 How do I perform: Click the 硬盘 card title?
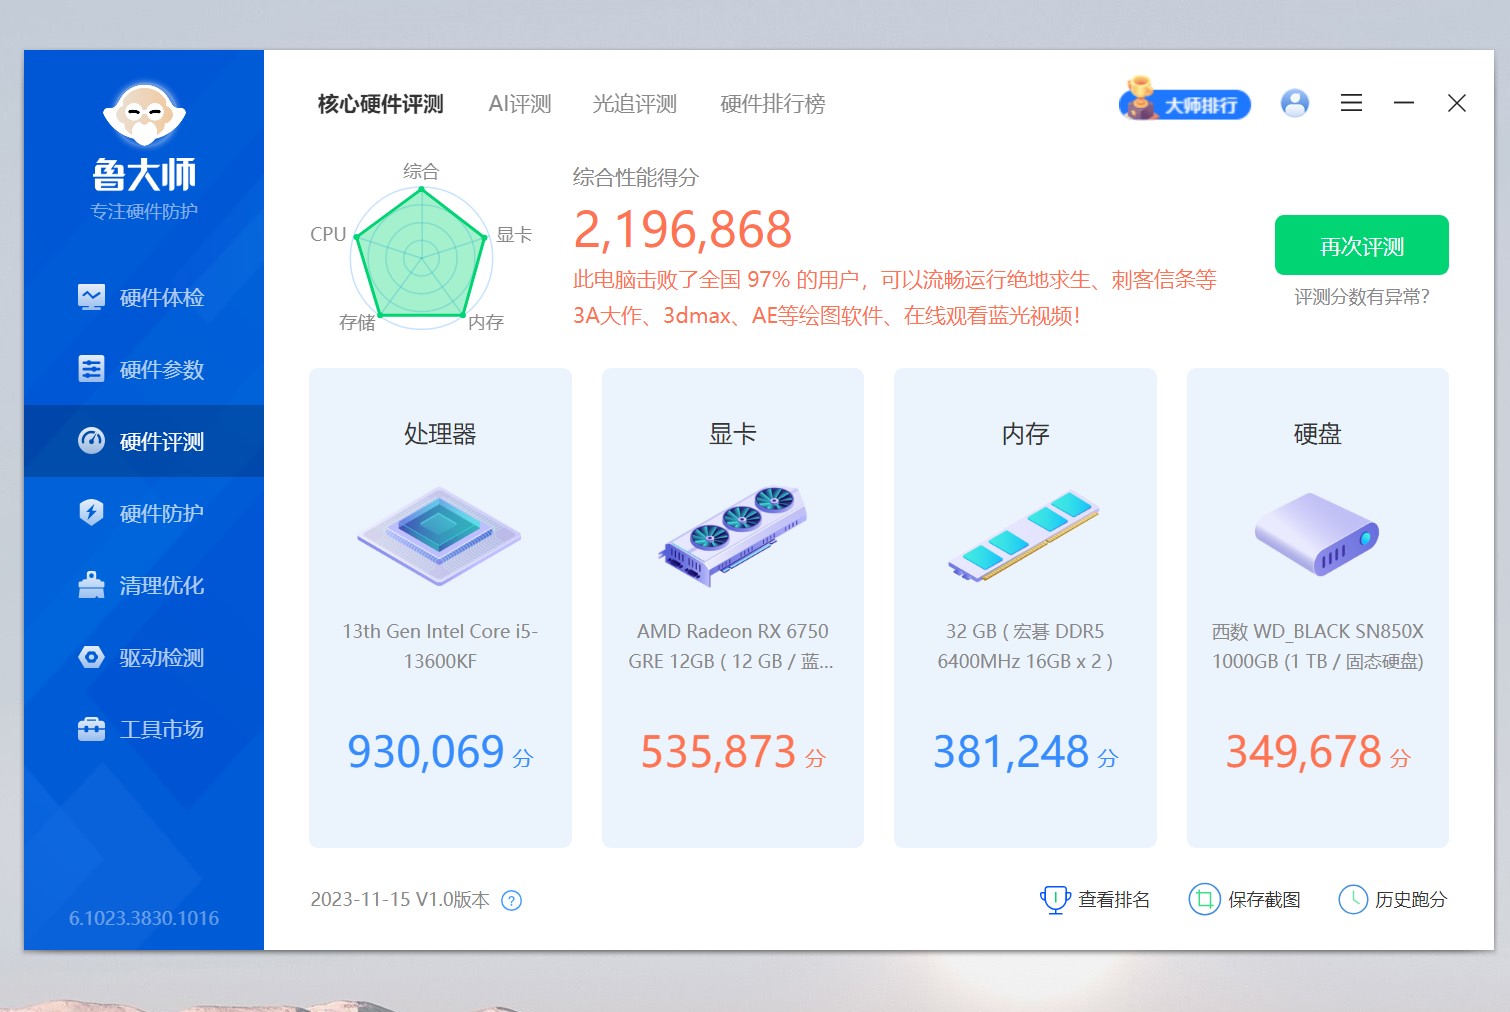tap(1317, 434)
